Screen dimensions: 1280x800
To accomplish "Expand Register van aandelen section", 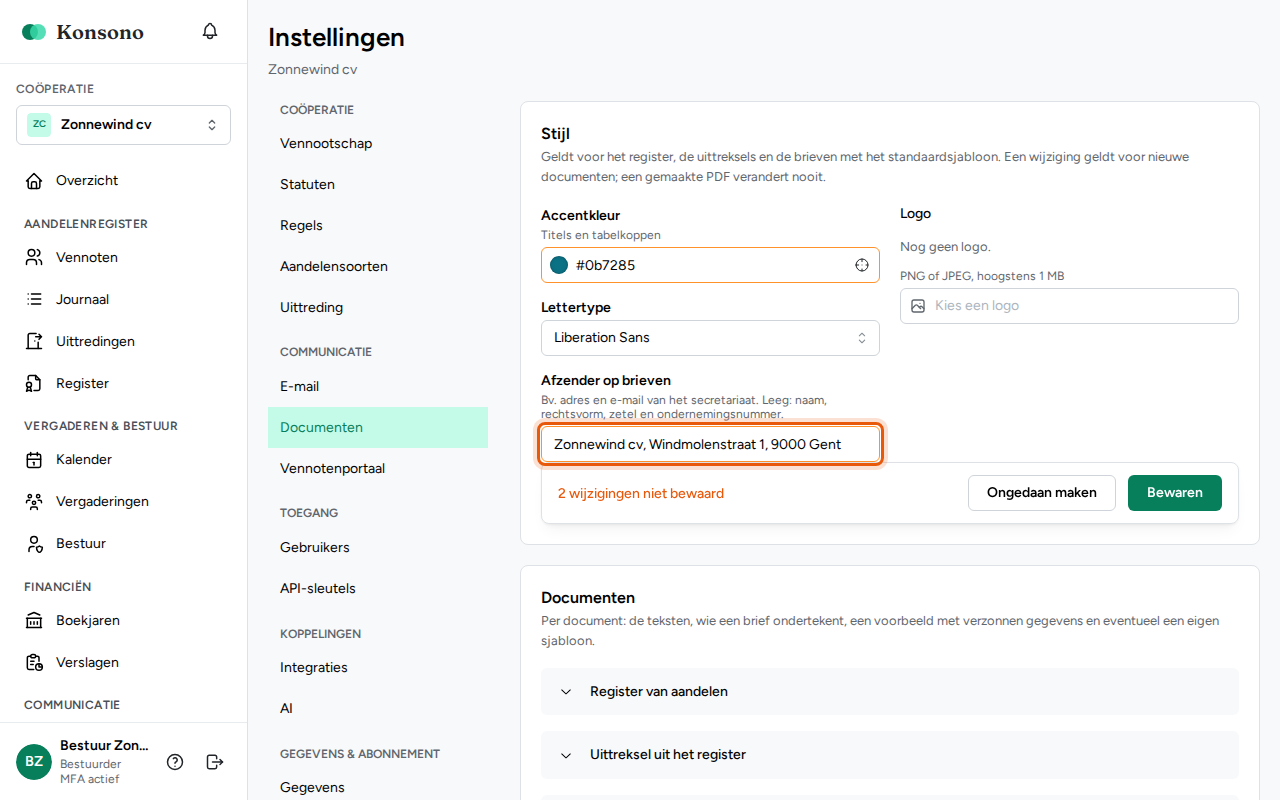I will click(890, 691).
